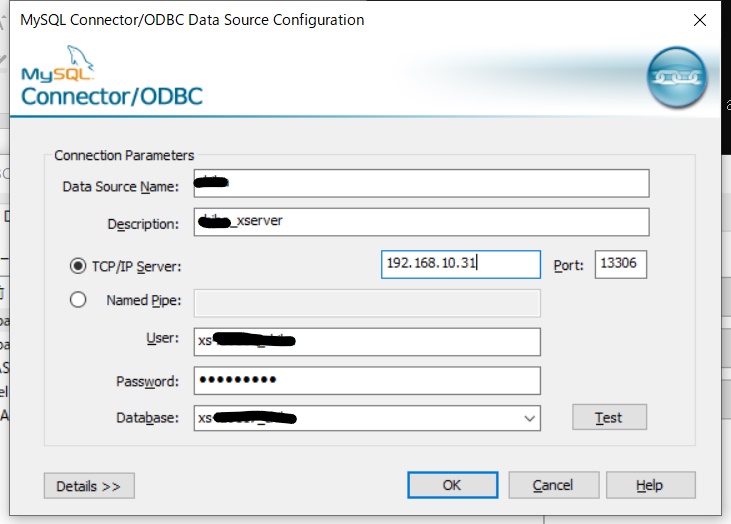This screenshot has width=731, height=524.
Task: Open Help for the dialog
Action: 649,485
